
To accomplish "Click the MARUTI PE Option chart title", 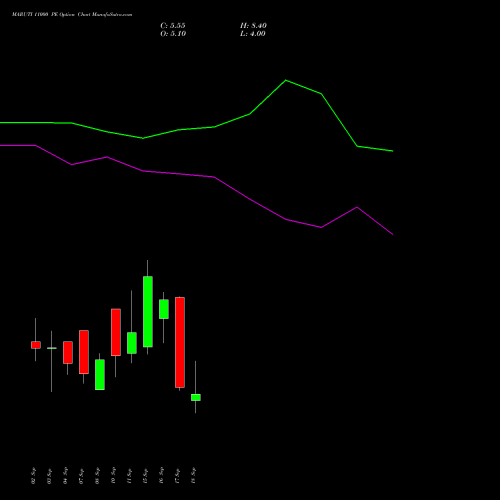I will [x=72, y=15].
